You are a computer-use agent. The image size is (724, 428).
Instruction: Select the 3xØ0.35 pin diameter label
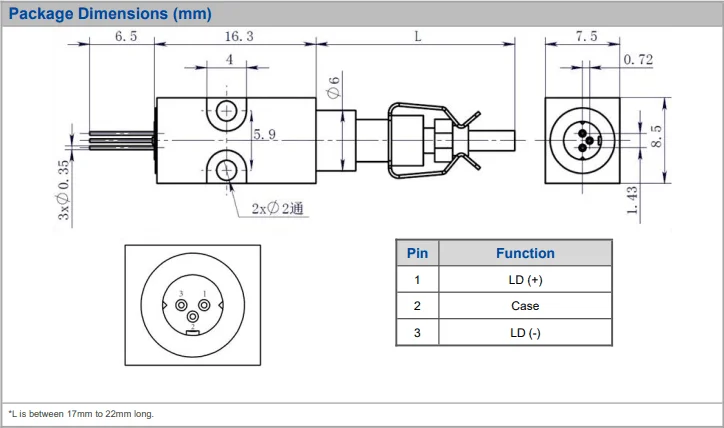tap(64, 190)
